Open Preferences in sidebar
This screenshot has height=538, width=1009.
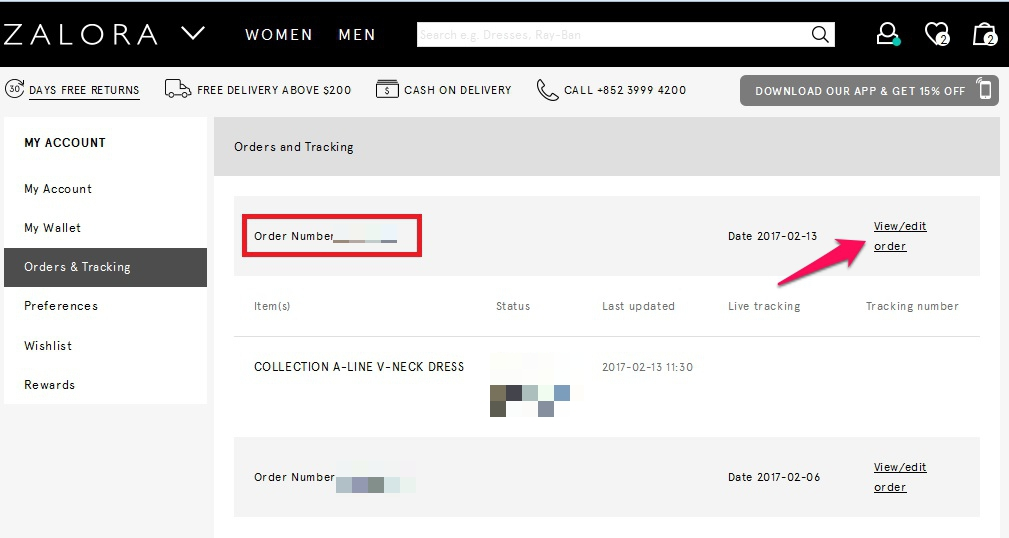click(61, 306)
